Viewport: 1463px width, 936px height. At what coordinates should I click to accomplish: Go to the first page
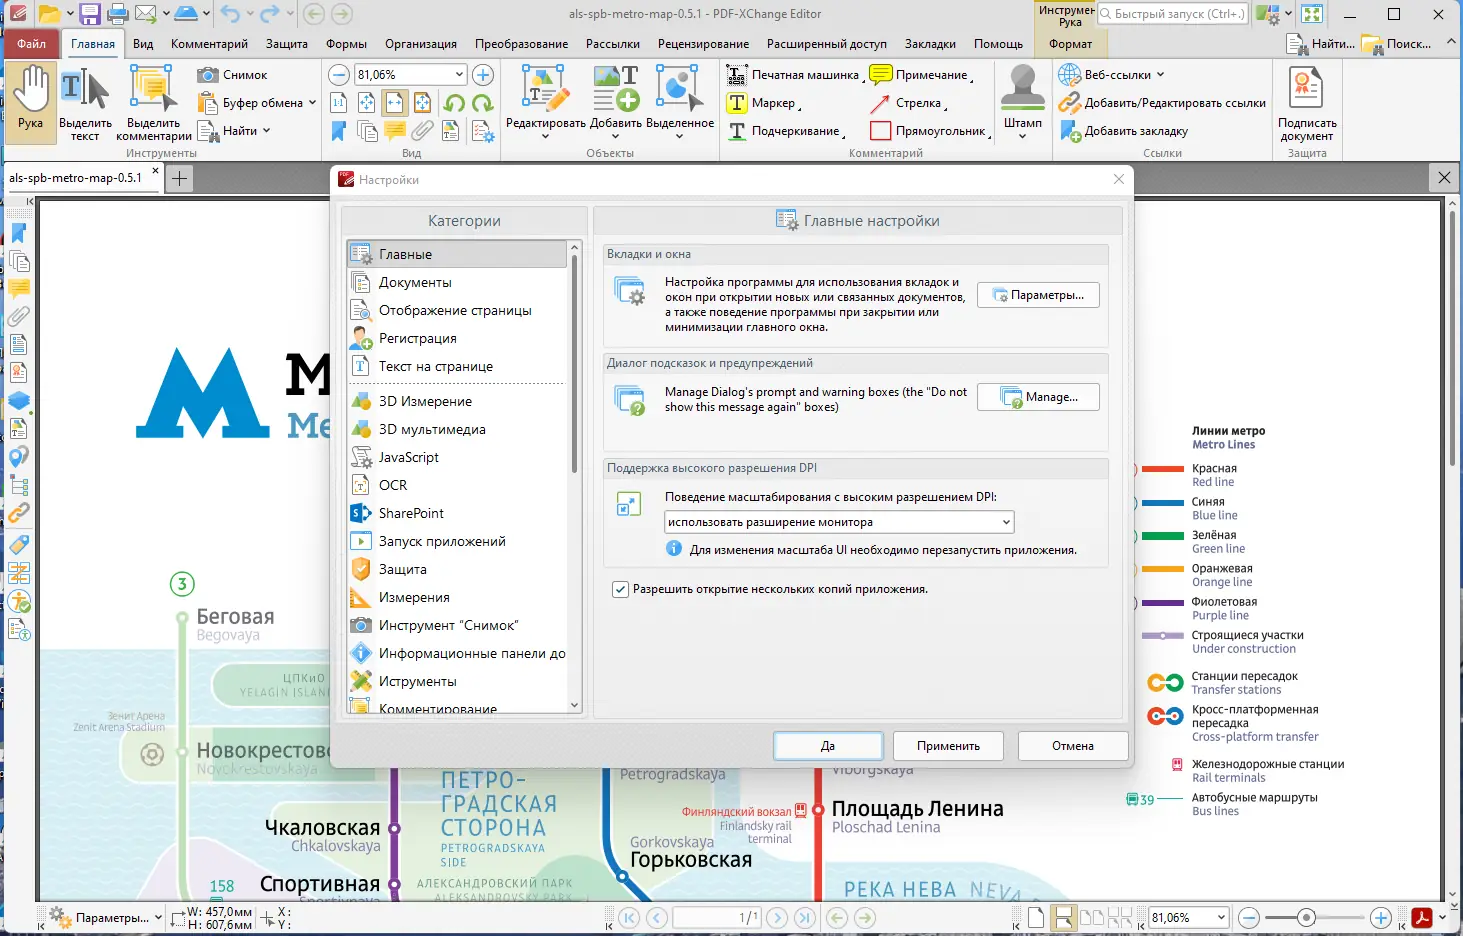click(x=629, y=917)
